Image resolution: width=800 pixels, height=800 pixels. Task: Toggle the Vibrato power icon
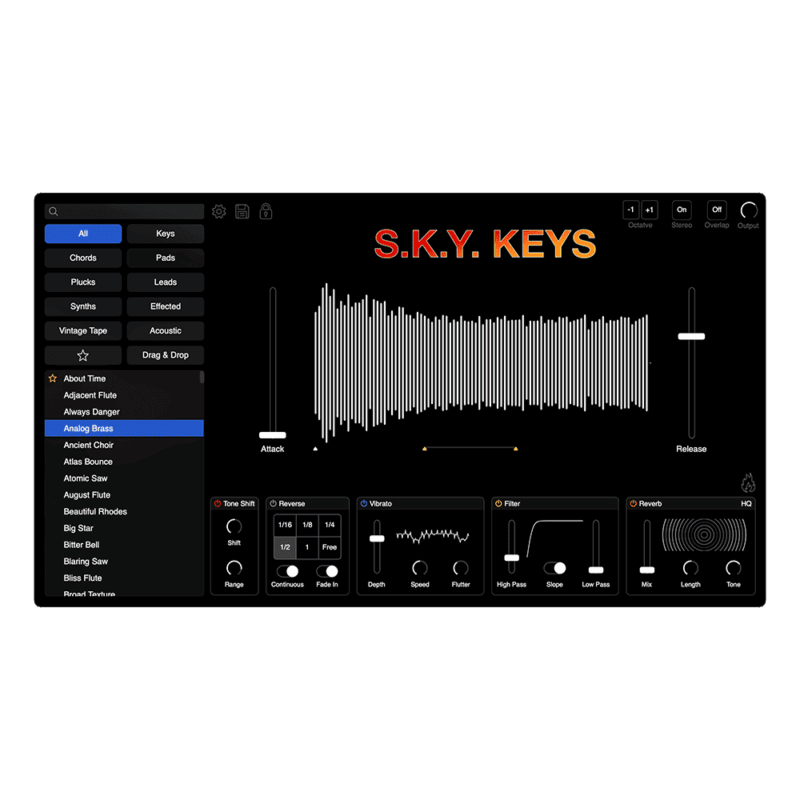click(364, 504)
